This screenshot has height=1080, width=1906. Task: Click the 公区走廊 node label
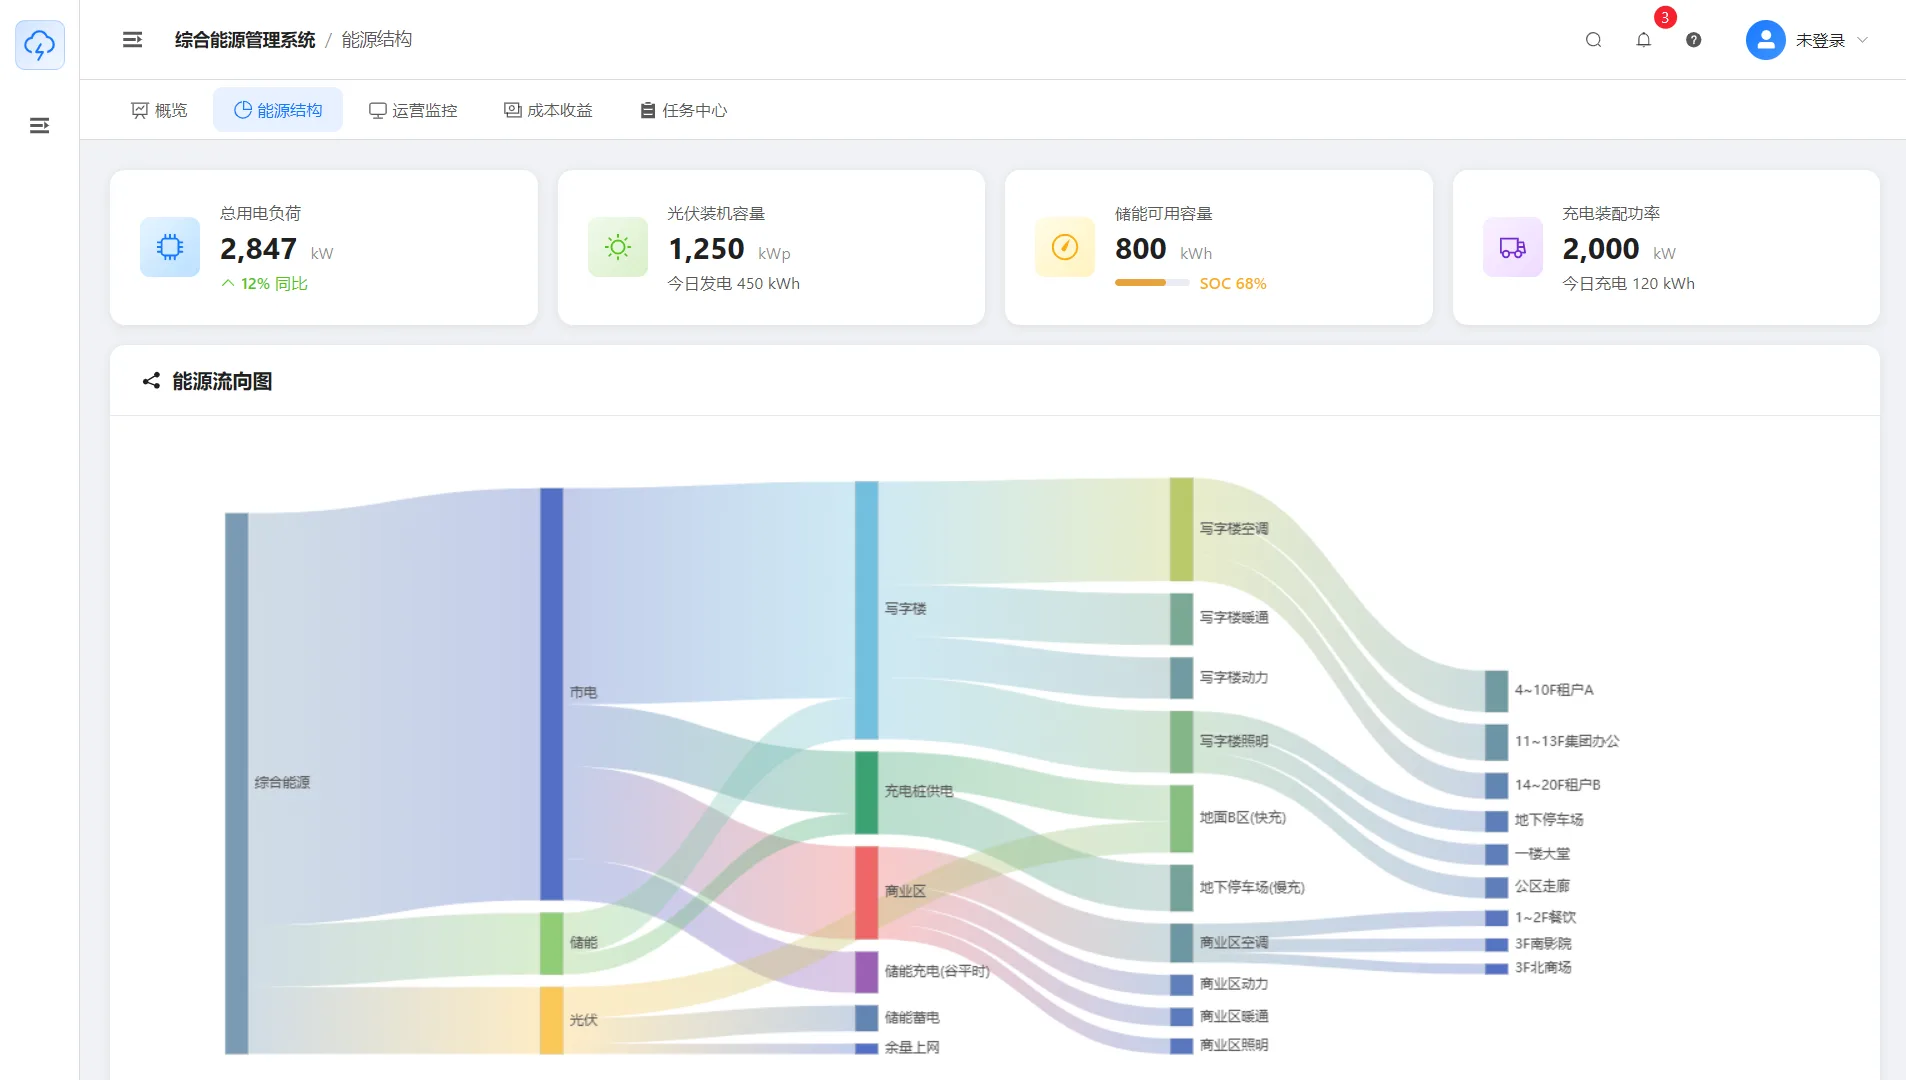click(x=1542, y=886)
